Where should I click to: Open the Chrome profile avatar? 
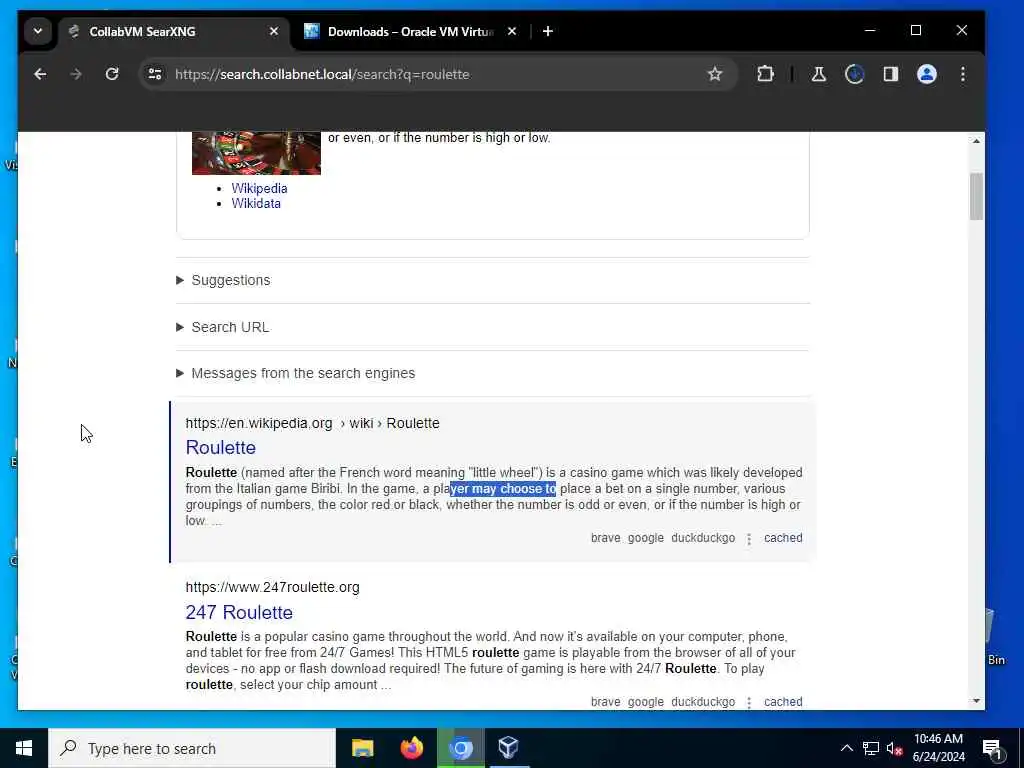[926, 74]
